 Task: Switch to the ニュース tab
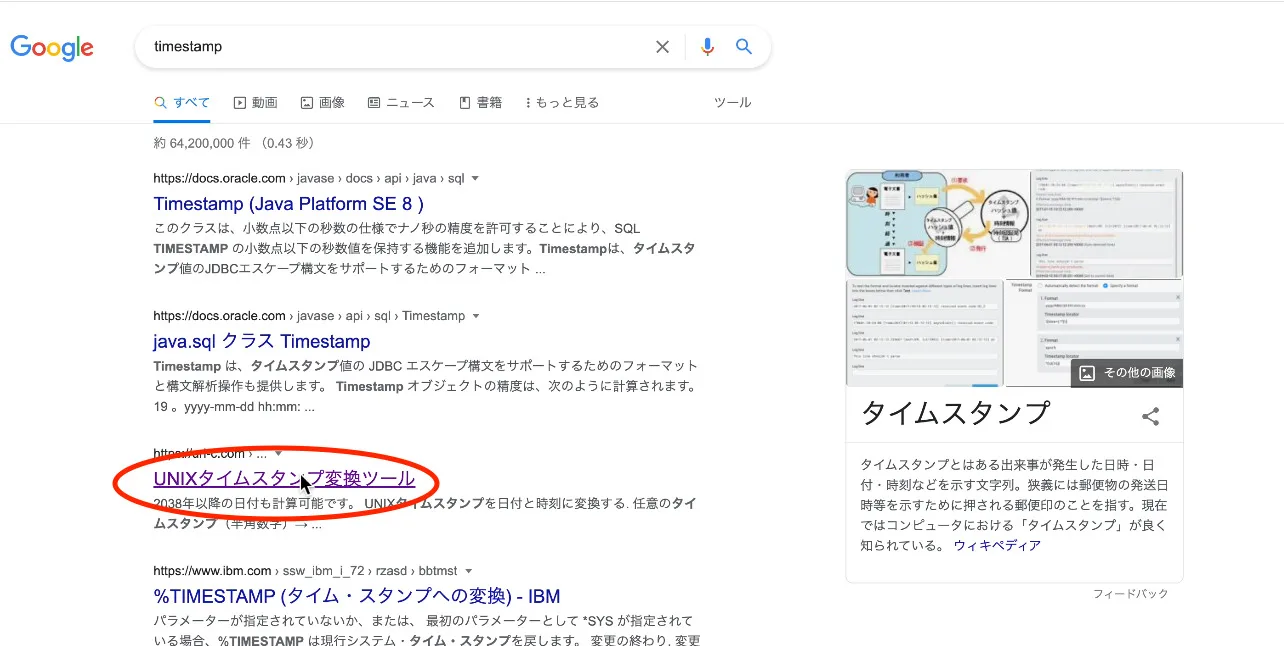(x=401, y=102)
